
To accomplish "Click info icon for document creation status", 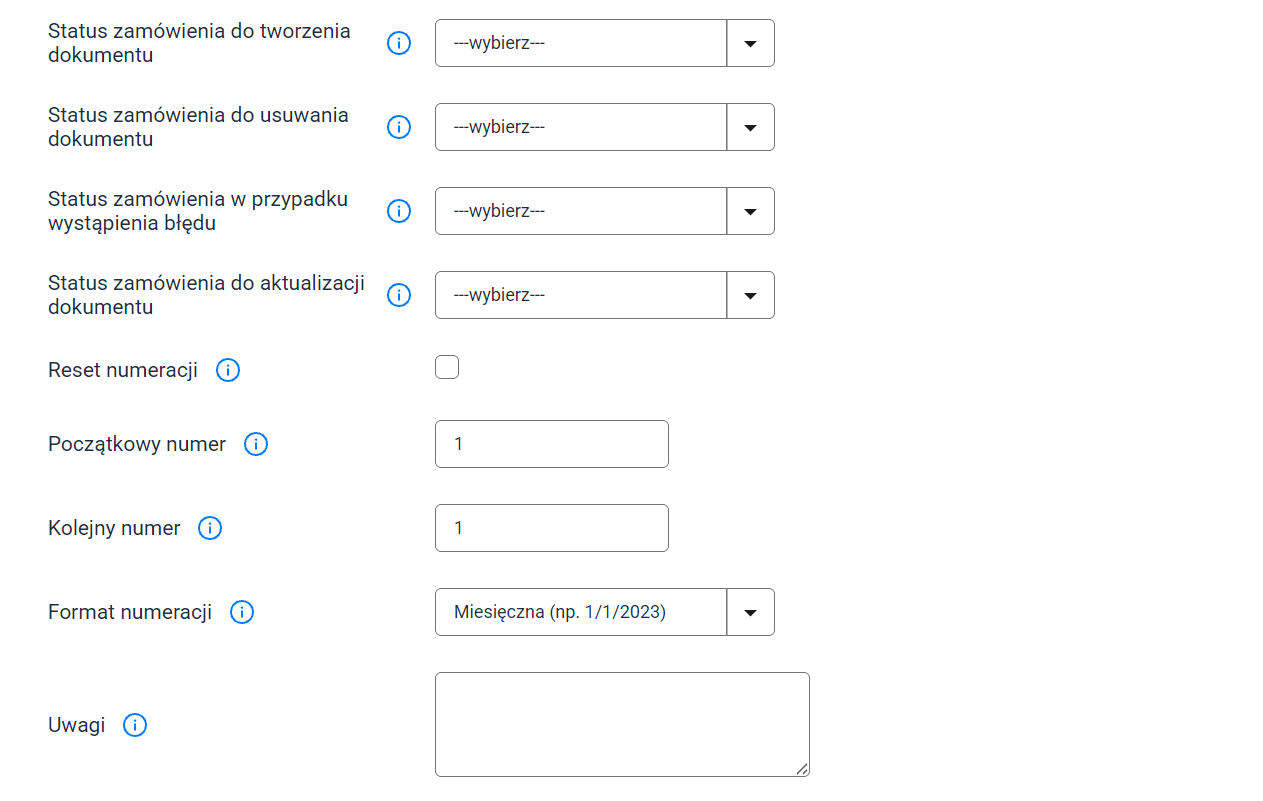I will click(399, 43).
